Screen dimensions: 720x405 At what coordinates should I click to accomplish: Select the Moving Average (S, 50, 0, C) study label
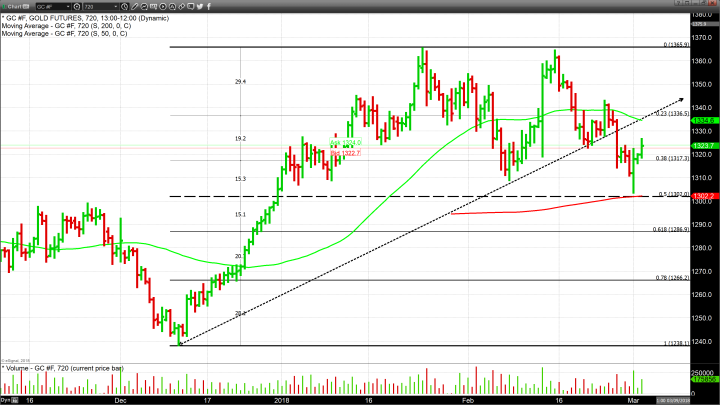click(x=63, y=34)
